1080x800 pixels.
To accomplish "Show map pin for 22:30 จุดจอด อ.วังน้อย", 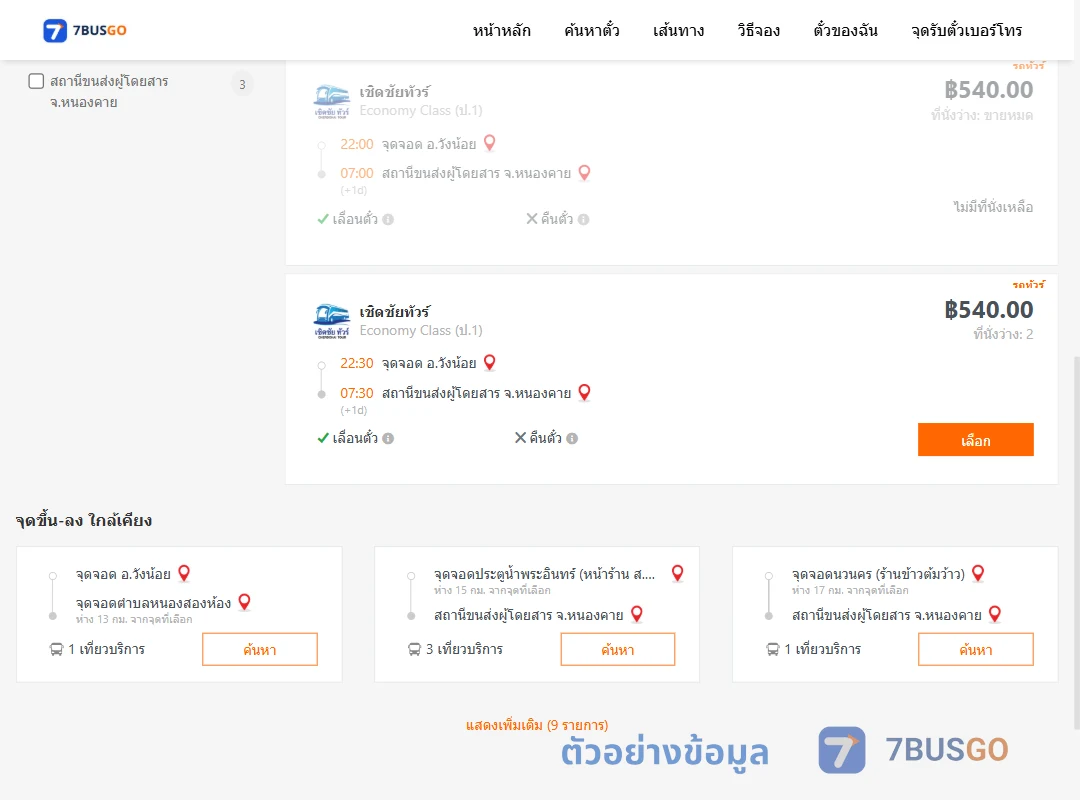I will coord(490,362).
